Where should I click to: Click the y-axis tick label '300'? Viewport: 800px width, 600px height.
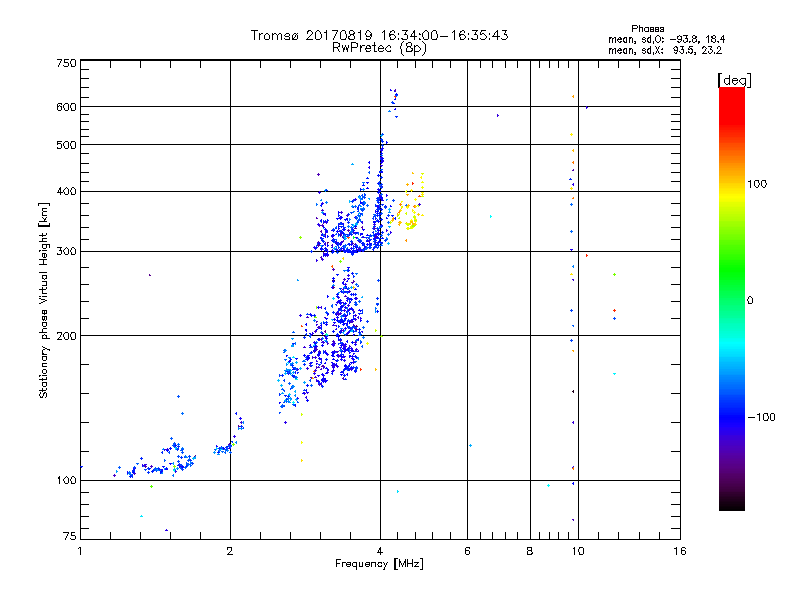click(x=66, y=252)
